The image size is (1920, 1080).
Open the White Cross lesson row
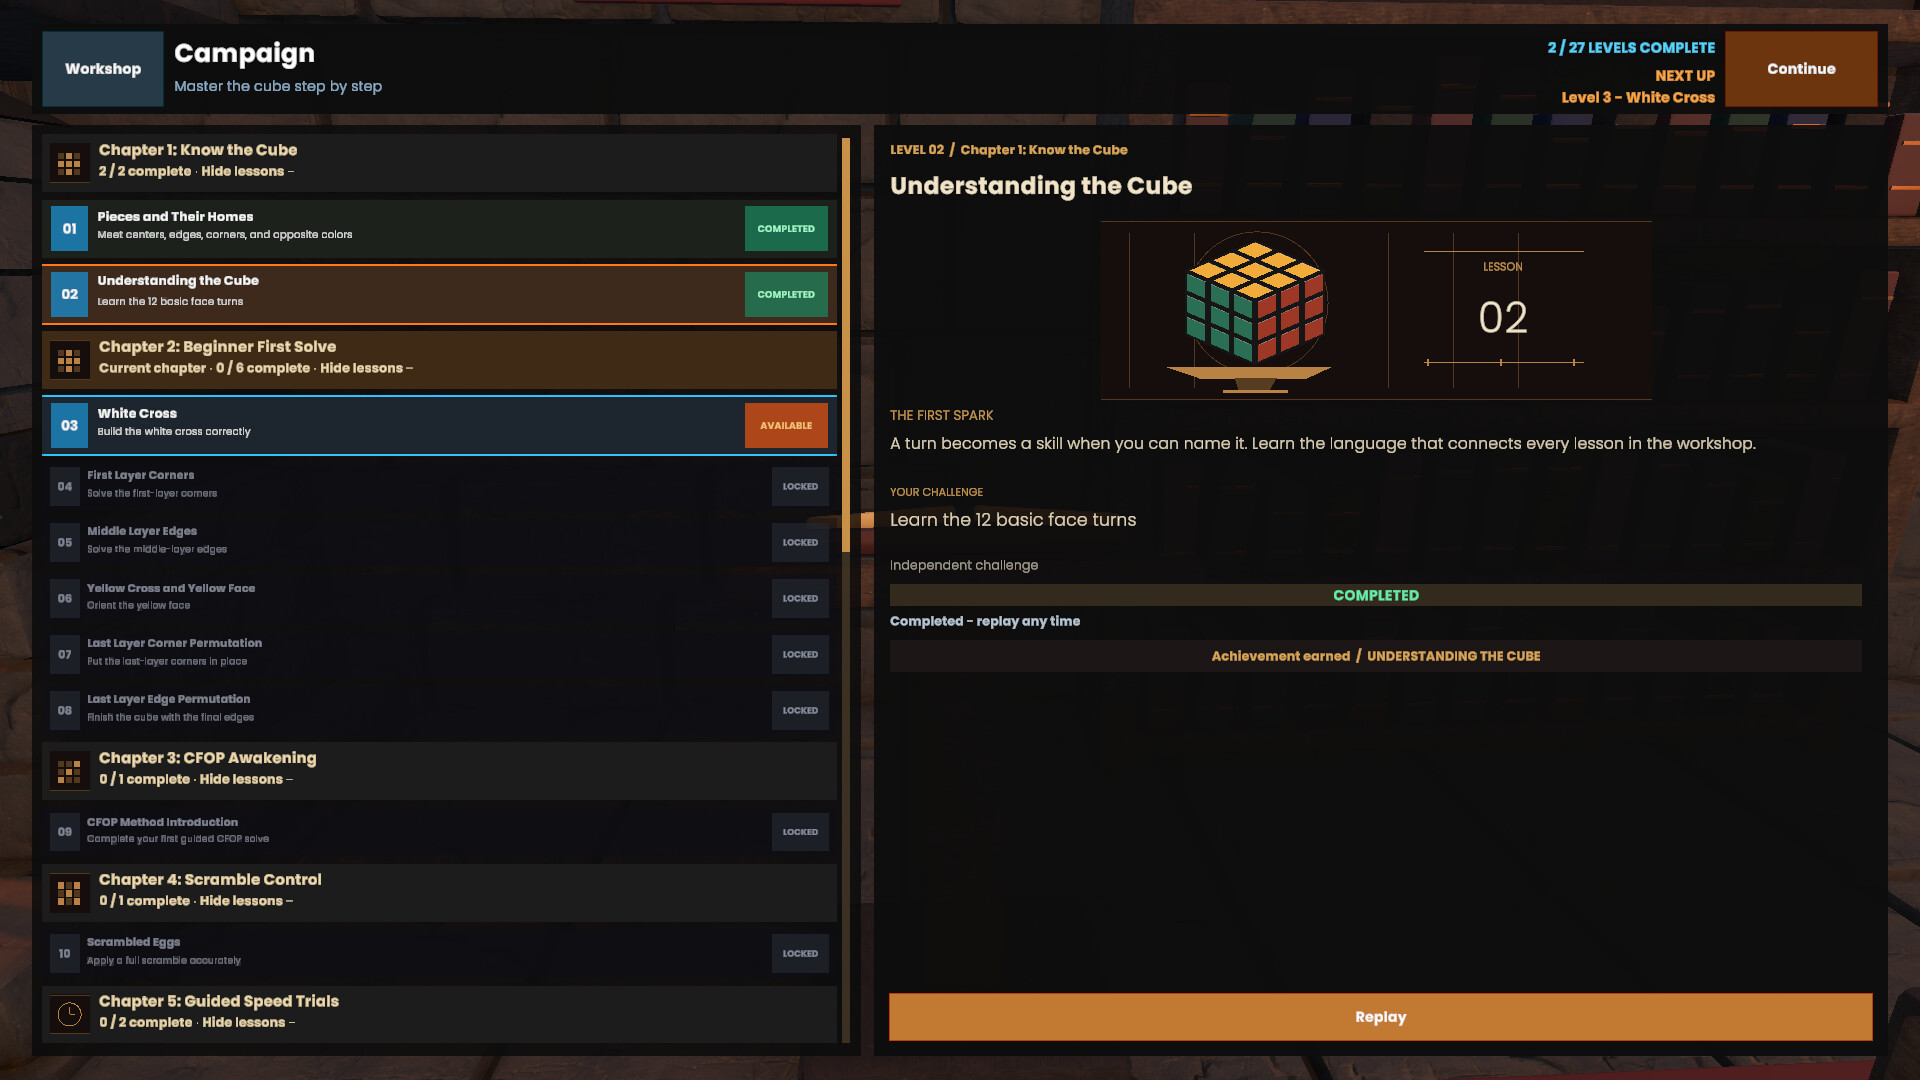tap(439, 426)
